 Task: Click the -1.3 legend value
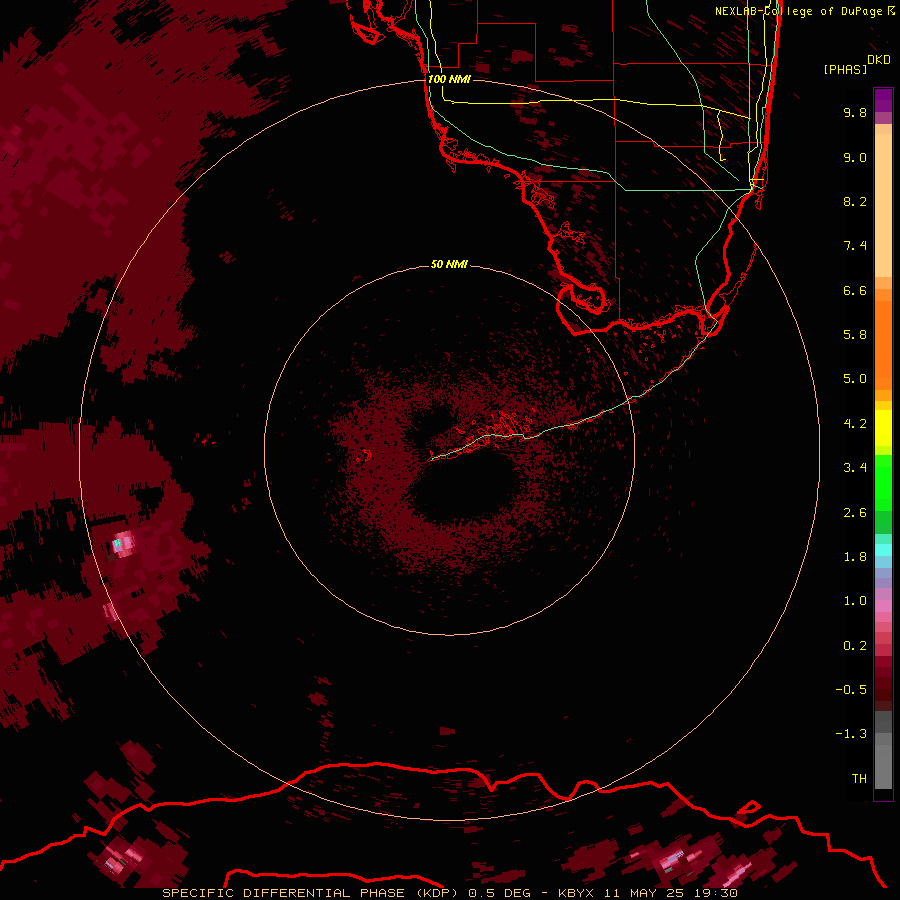851,734
